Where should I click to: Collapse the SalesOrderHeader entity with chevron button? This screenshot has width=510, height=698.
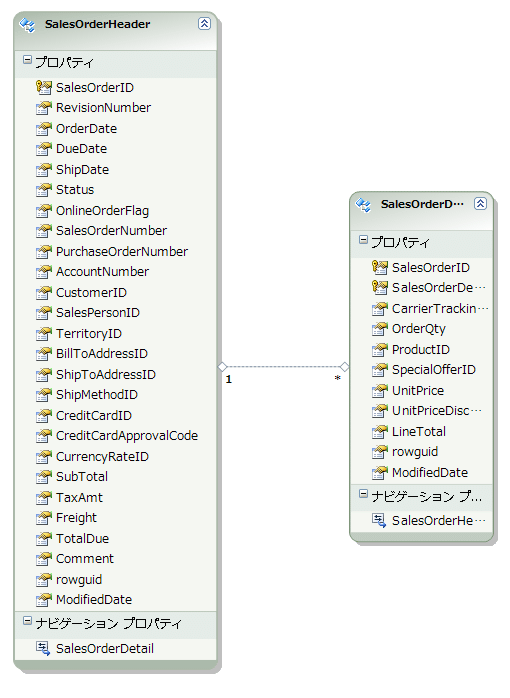point(204,23)
